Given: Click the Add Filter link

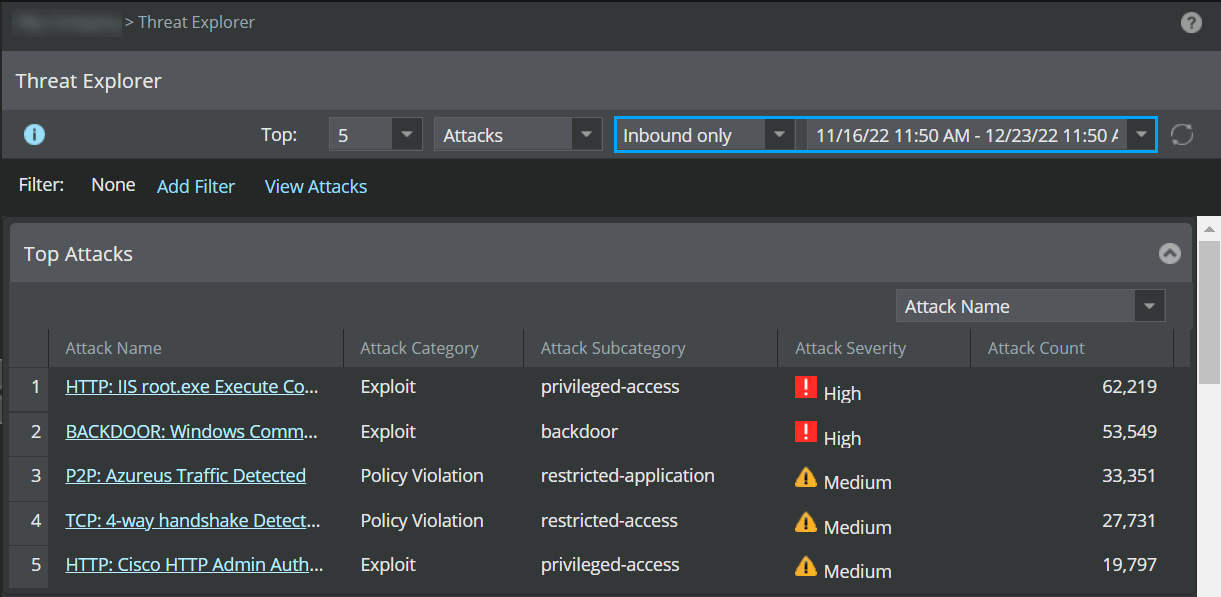Looking at the screenshot, I should click(196, 186).
